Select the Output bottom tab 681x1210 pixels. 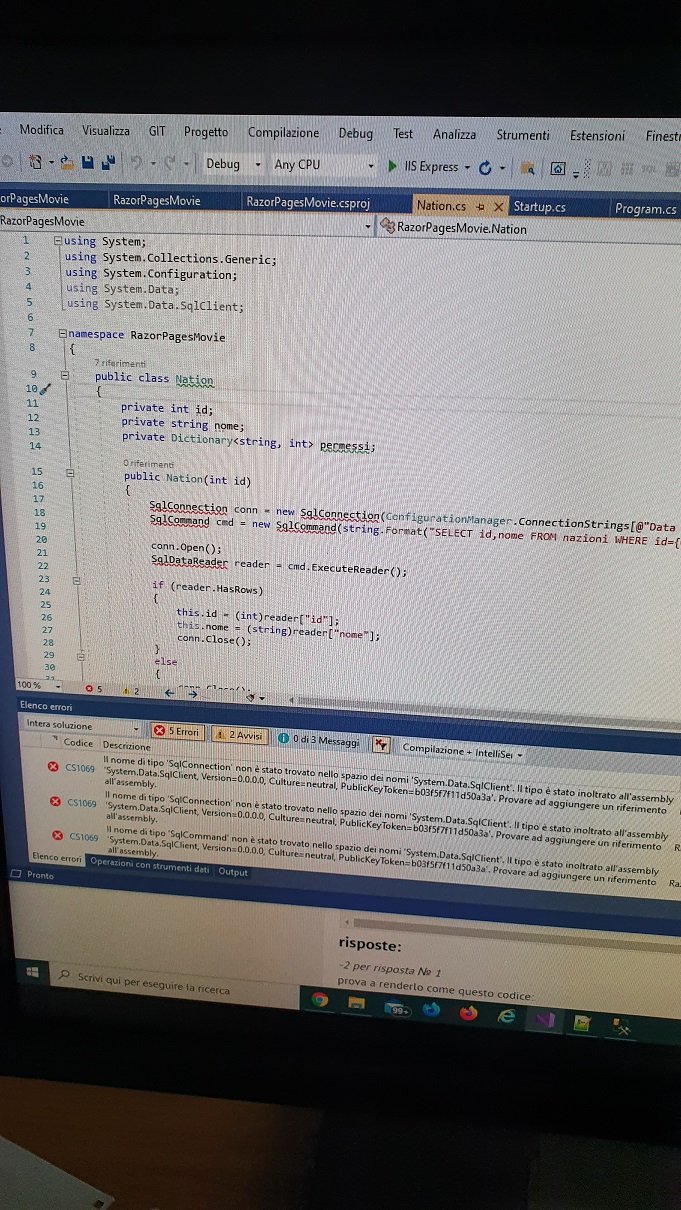tap(233, 872)
